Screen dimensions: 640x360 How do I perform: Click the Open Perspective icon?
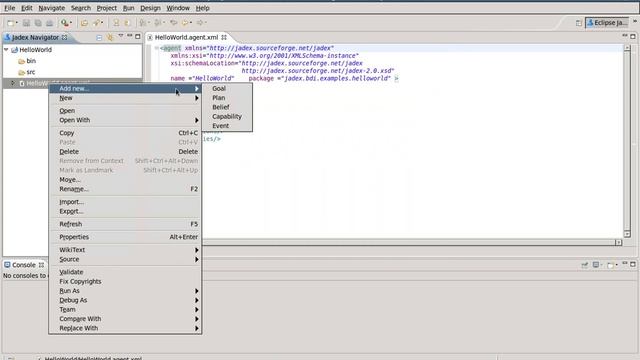click(x=578, y=23)
